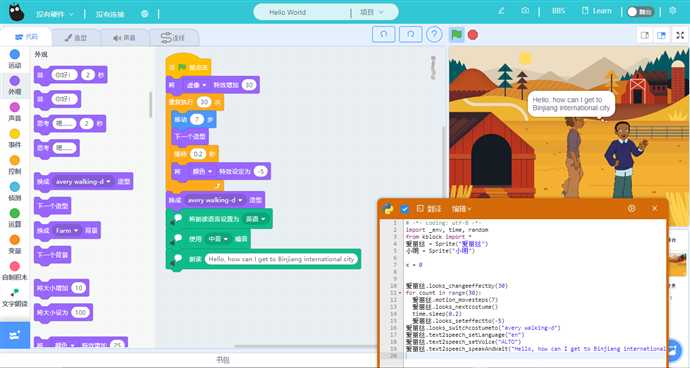Open help with the question mark icon
The height and width of the screenshot is (368, 690).
point(434,34)
